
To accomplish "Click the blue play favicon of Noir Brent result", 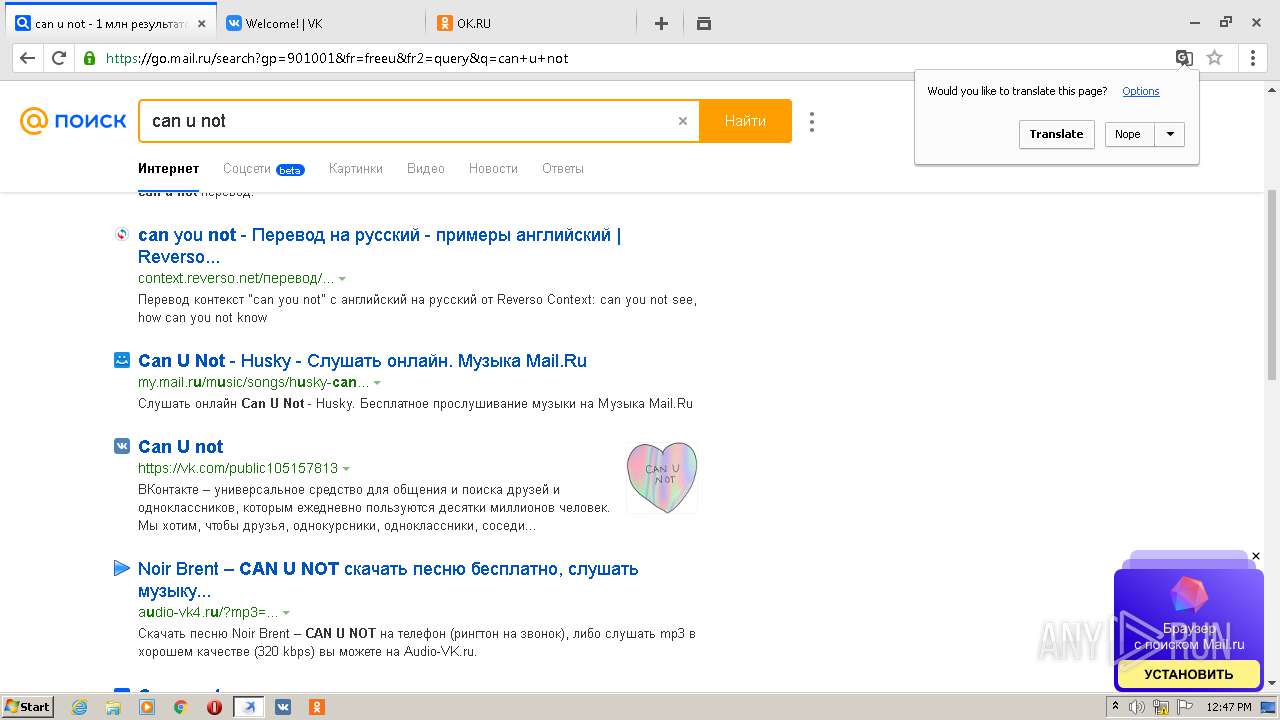I will 122,568.
